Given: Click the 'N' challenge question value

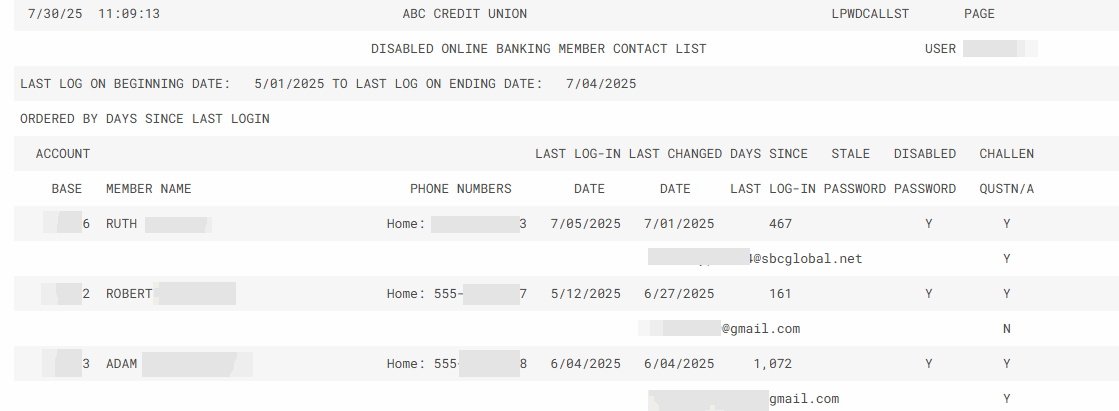Looking at the screenshot, I should pos(1007,329).
